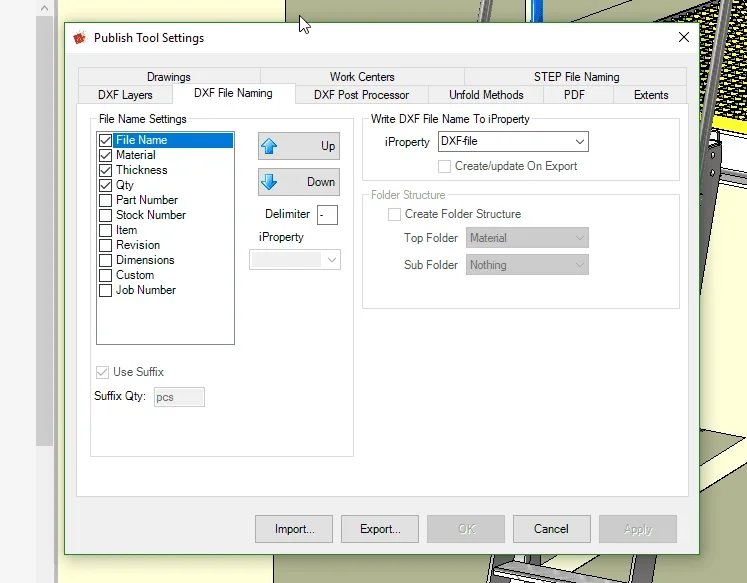Select the File Name list row text
This screenshot has height=583, width=747.
point(141,140)
